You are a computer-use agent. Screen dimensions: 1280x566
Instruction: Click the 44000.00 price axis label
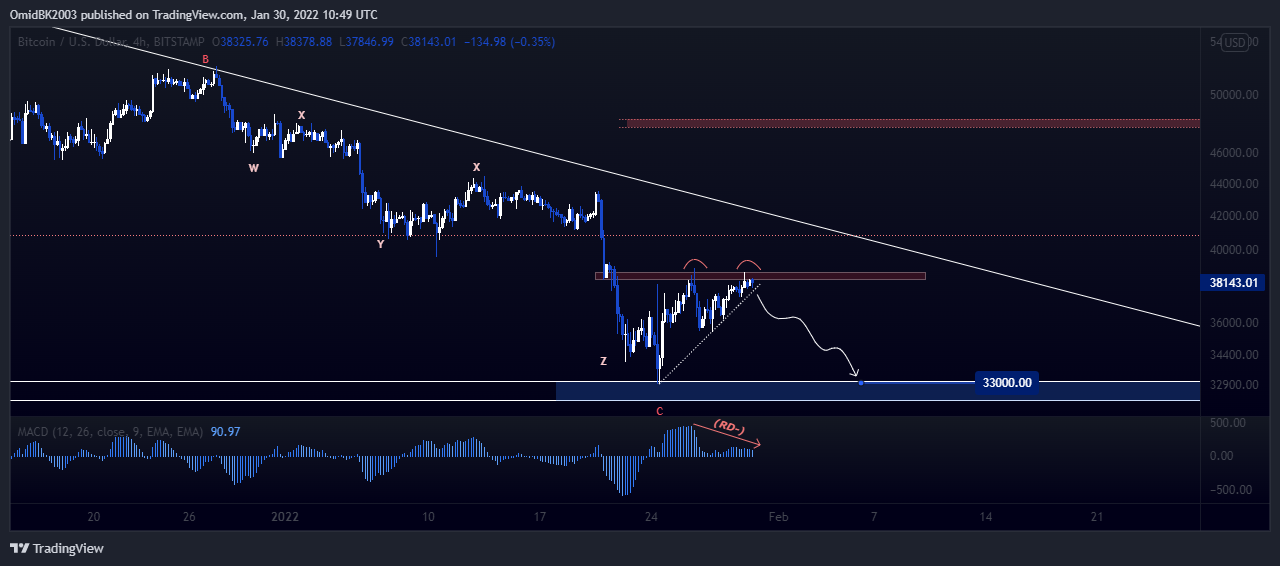(x=1232, y=184)
